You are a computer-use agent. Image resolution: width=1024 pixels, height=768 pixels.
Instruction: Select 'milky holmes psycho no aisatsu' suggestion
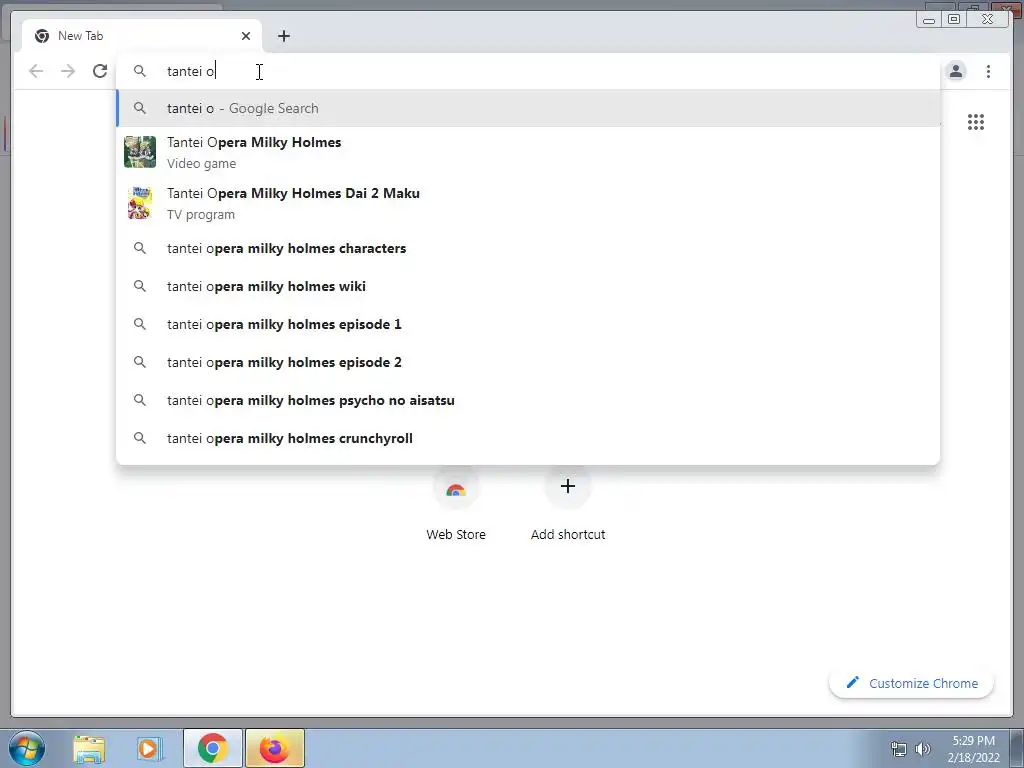pos(528,400)
